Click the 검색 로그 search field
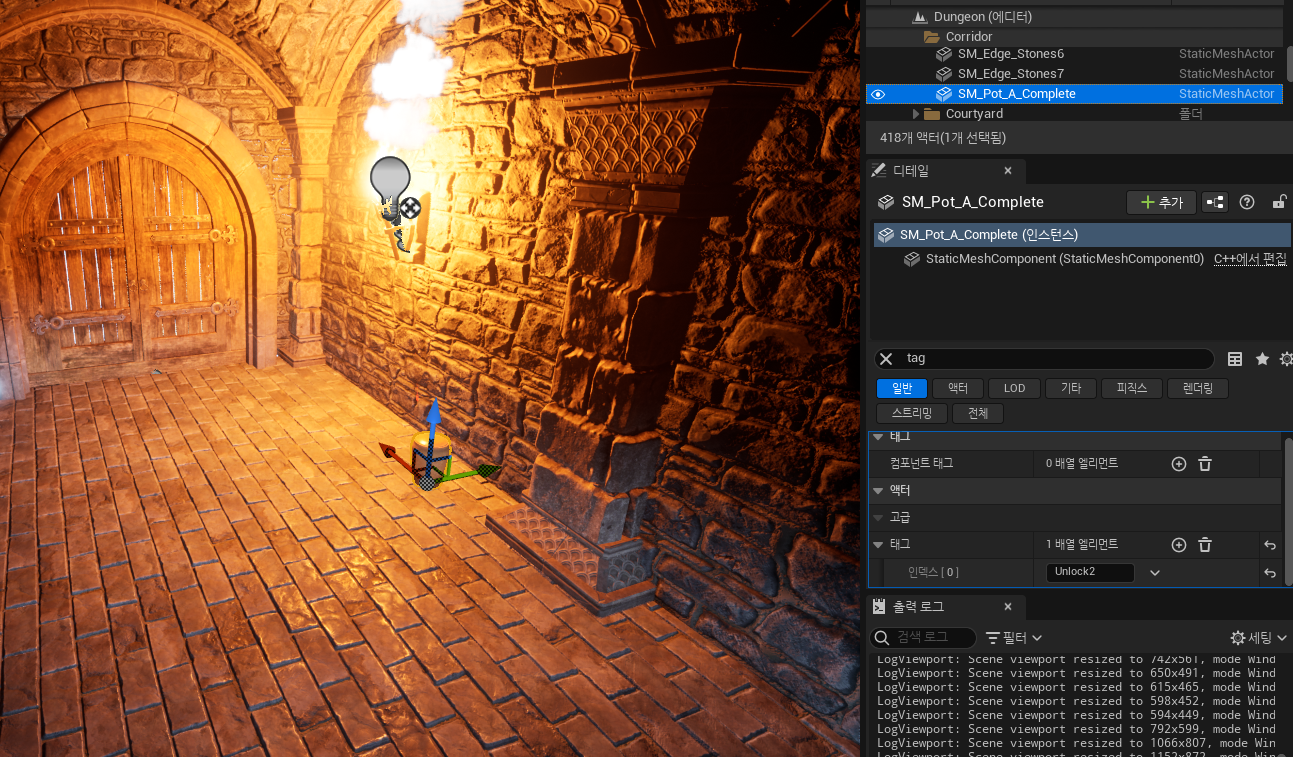The height and width of the screenshot is (757, 1293). [x=923, y=638]
